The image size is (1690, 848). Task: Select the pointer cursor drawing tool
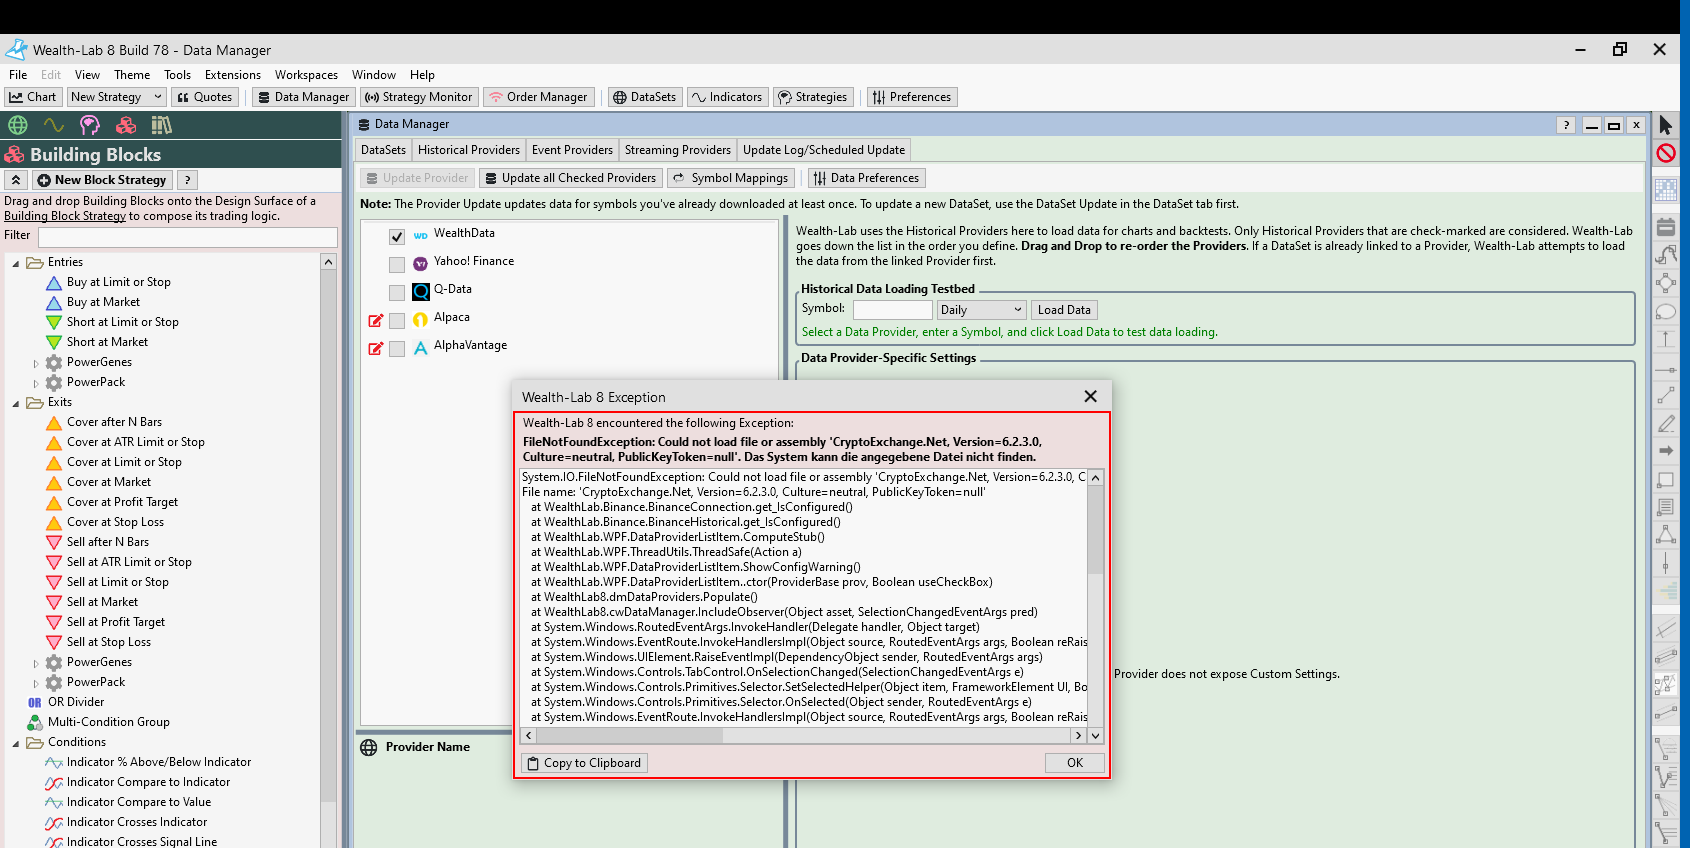(x=1665, y=125)
